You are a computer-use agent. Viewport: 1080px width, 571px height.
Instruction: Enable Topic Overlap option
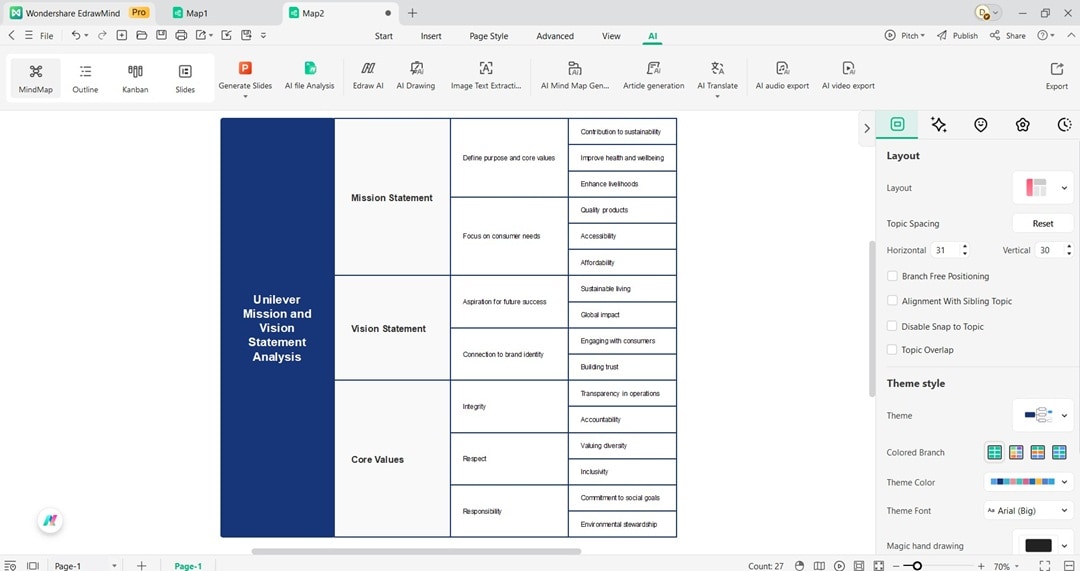coord(892,349)
